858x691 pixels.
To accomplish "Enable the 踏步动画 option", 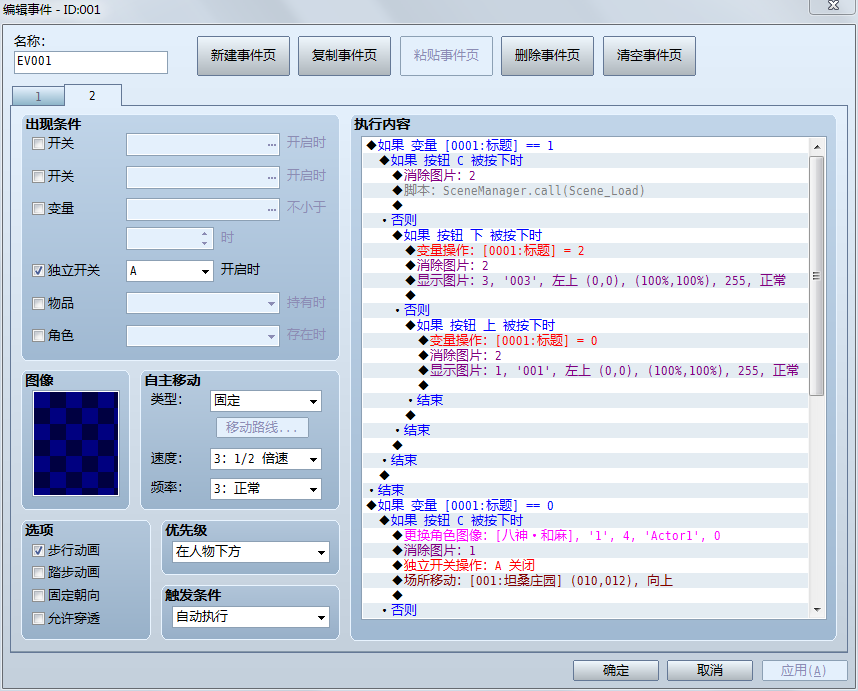I will point(38,572).
